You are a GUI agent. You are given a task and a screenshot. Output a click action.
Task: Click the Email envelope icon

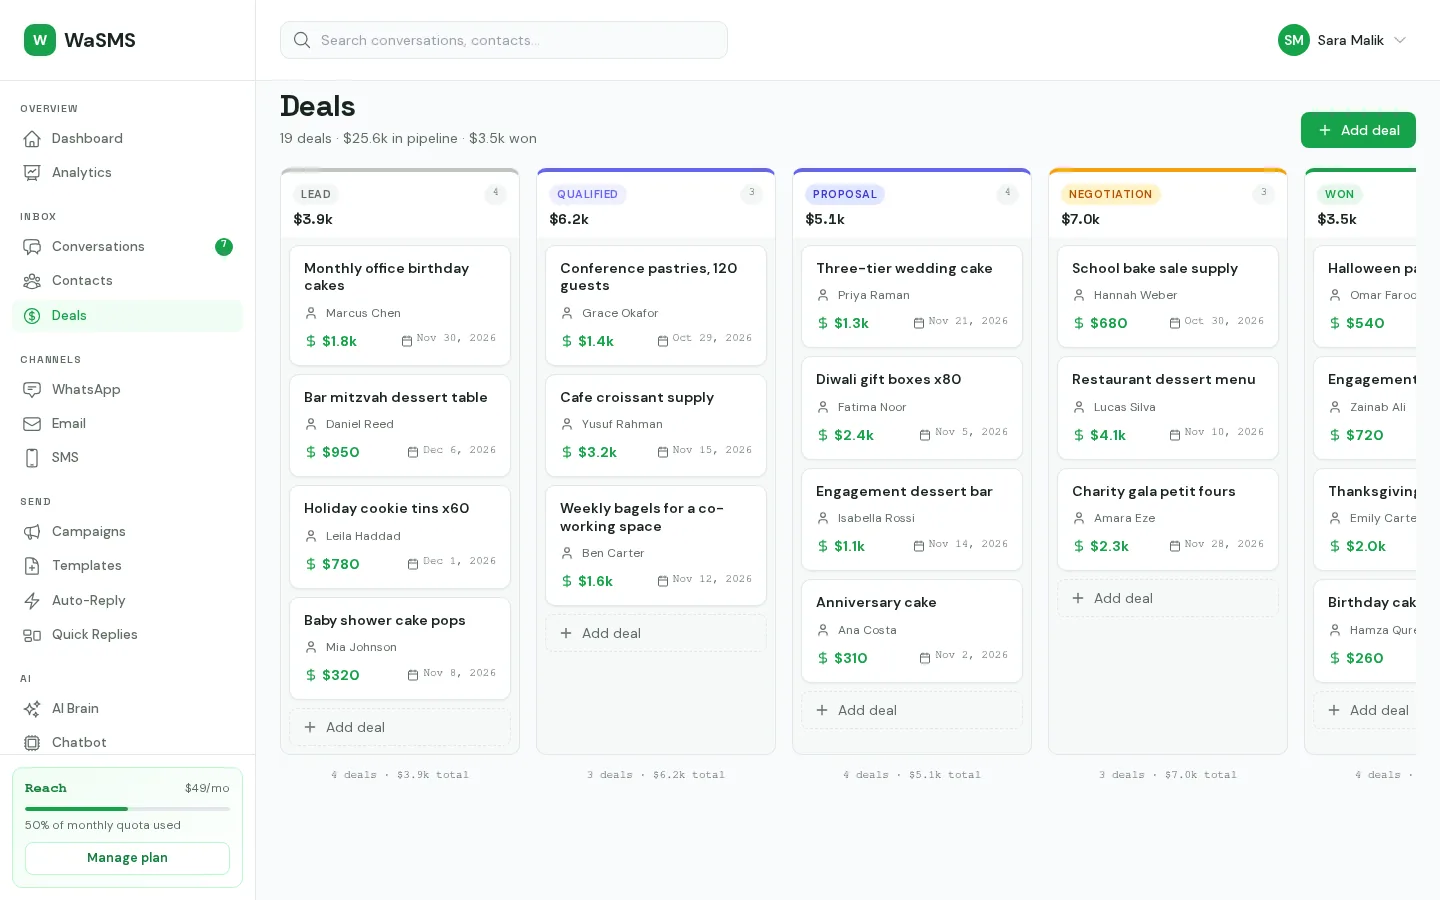(x=32, y=424)
